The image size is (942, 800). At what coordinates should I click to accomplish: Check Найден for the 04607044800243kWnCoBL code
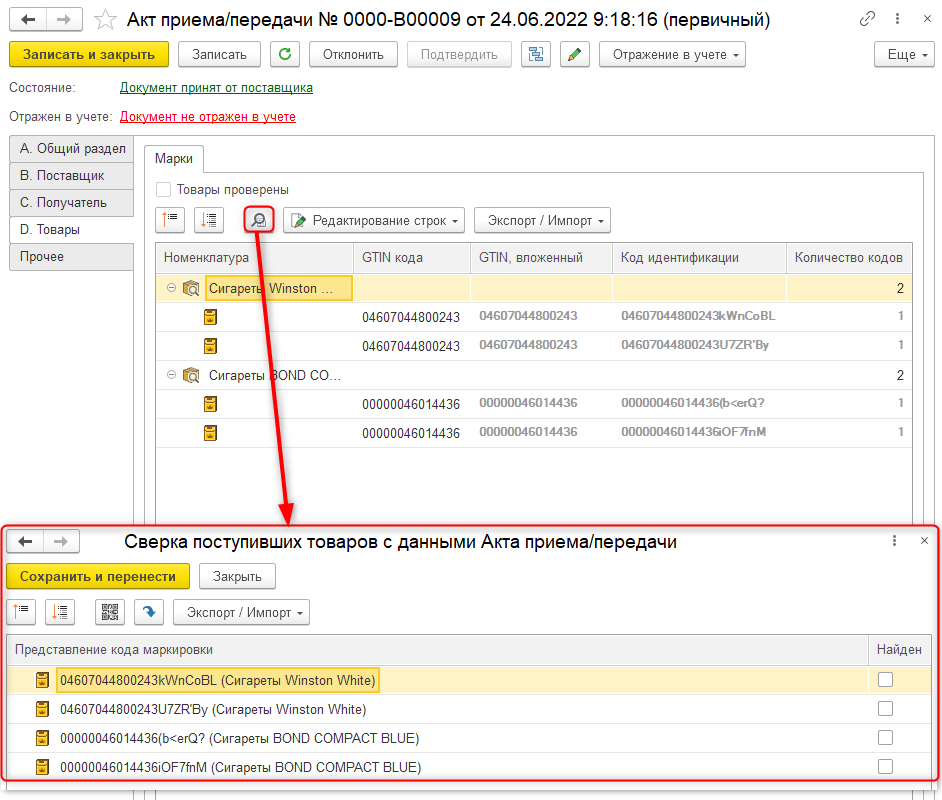coord(885,679)
